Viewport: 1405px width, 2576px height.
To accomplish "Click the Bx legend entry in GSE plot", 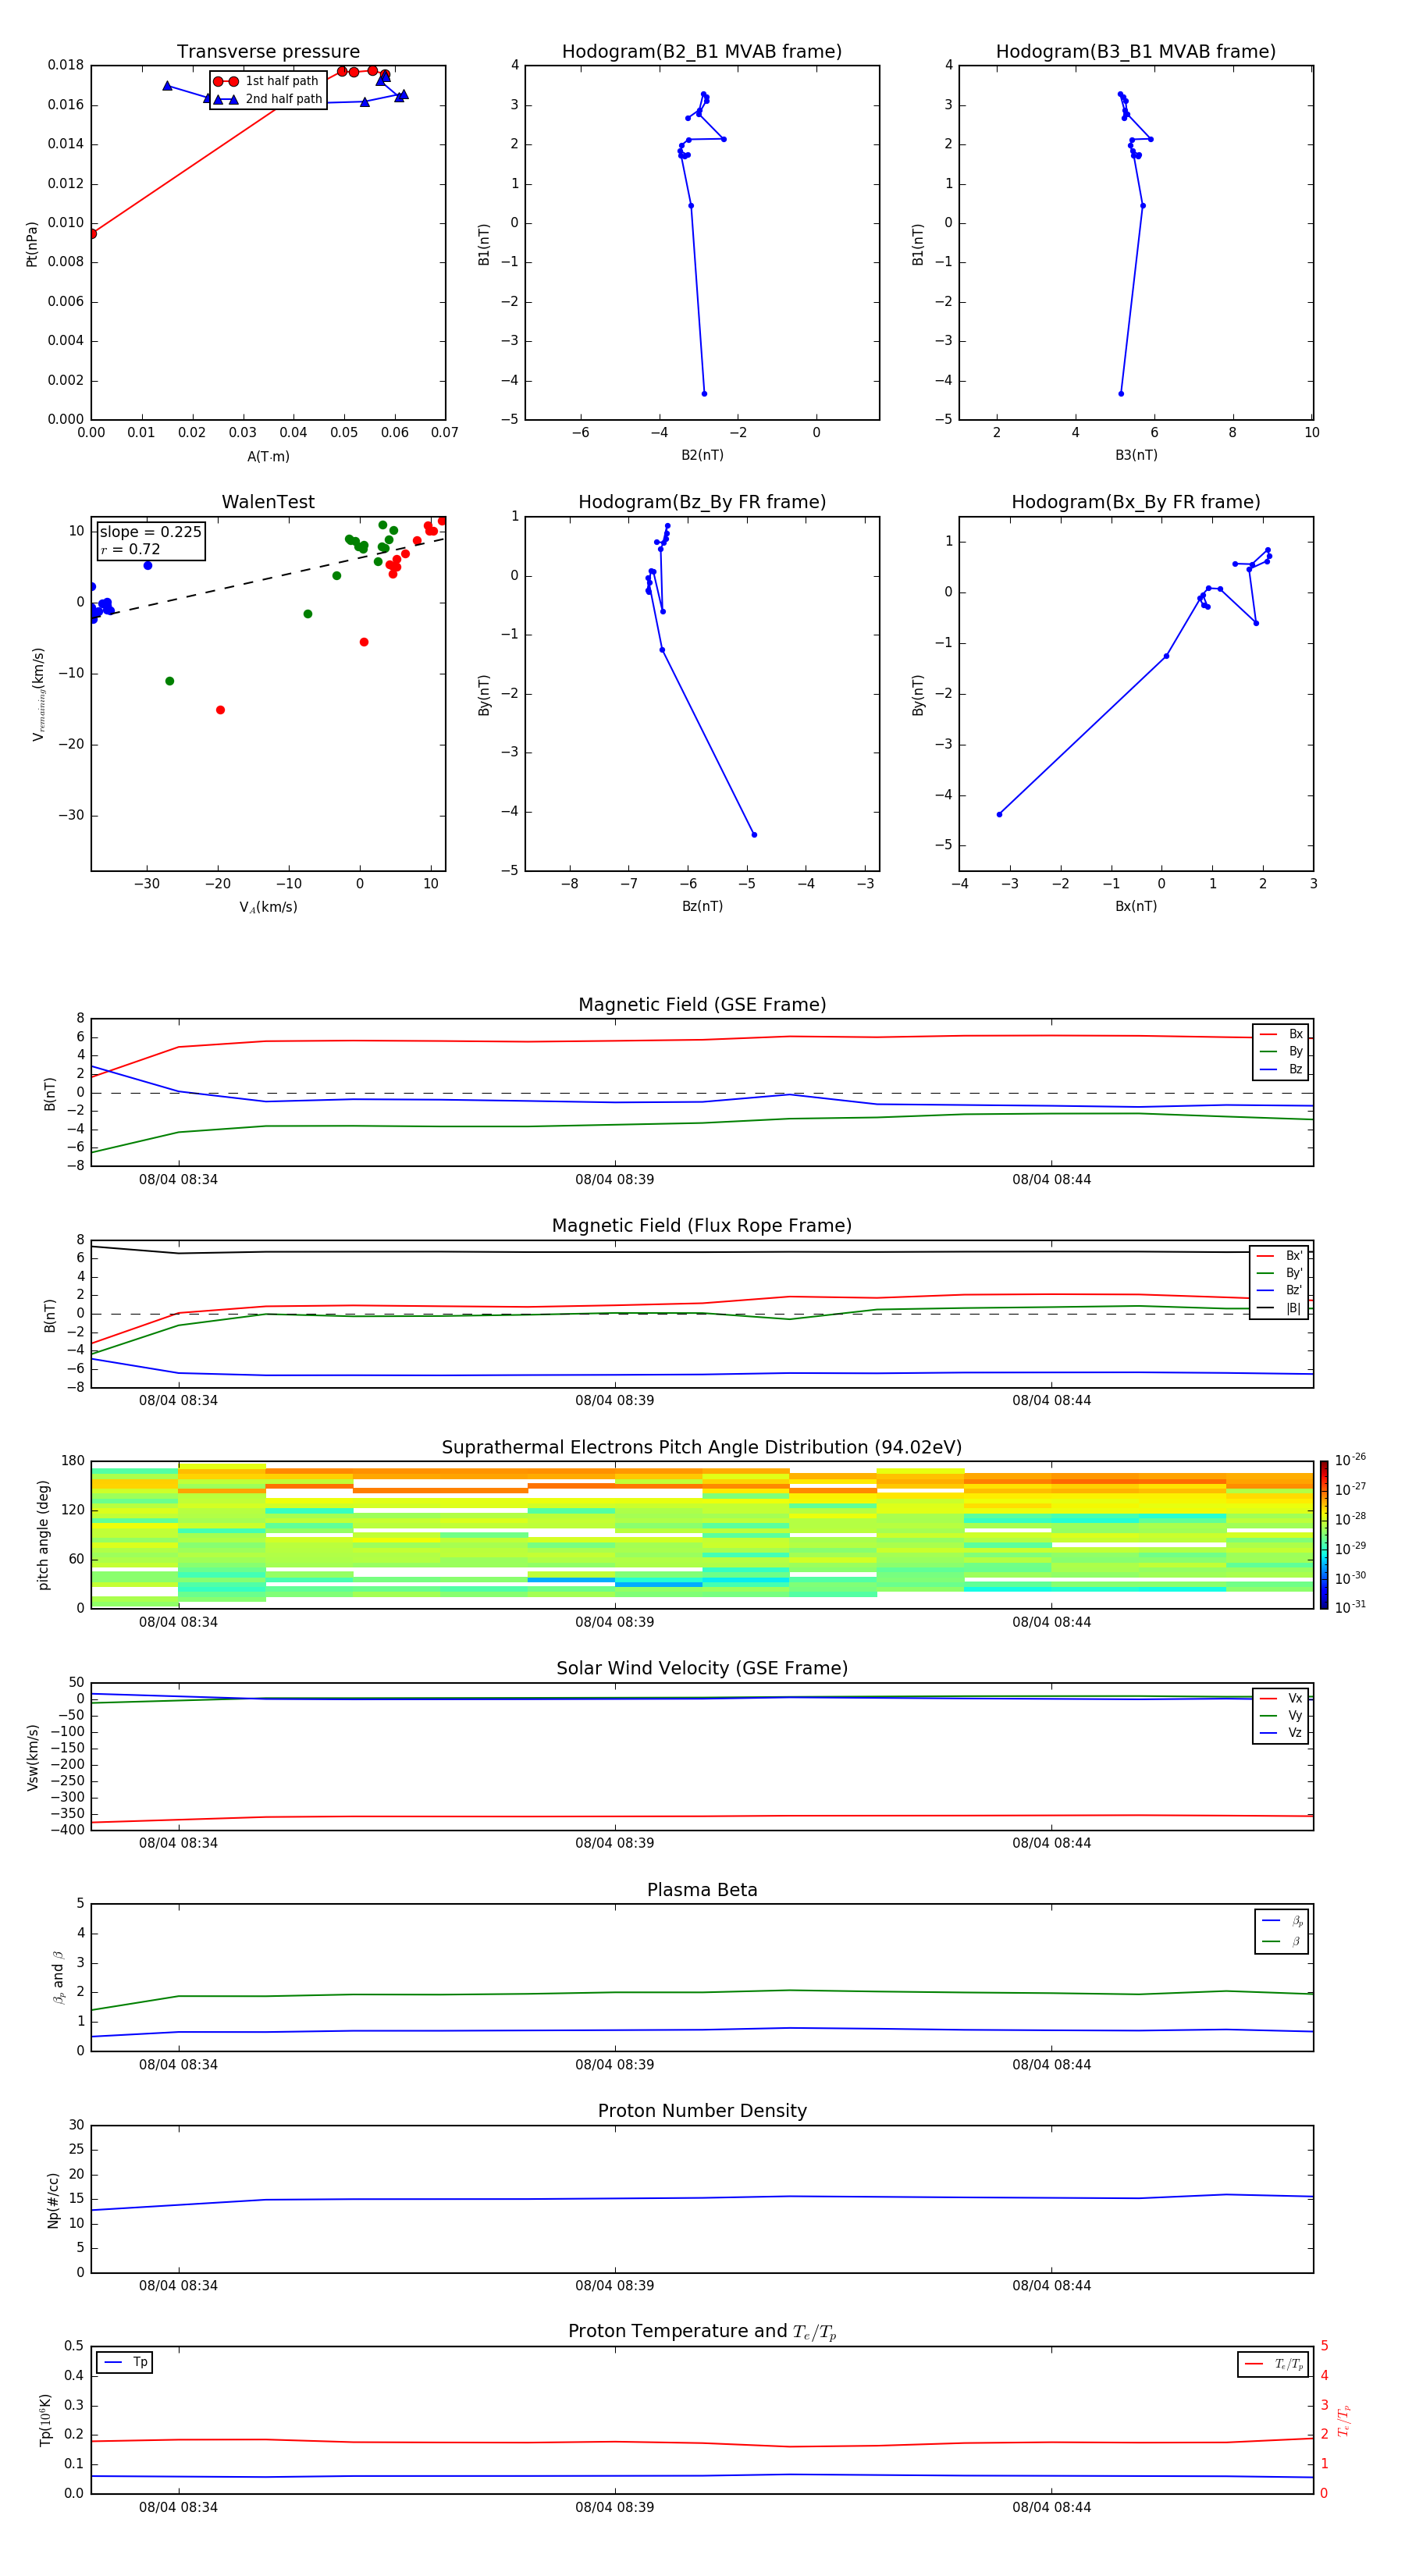I will (1281, 1034).
